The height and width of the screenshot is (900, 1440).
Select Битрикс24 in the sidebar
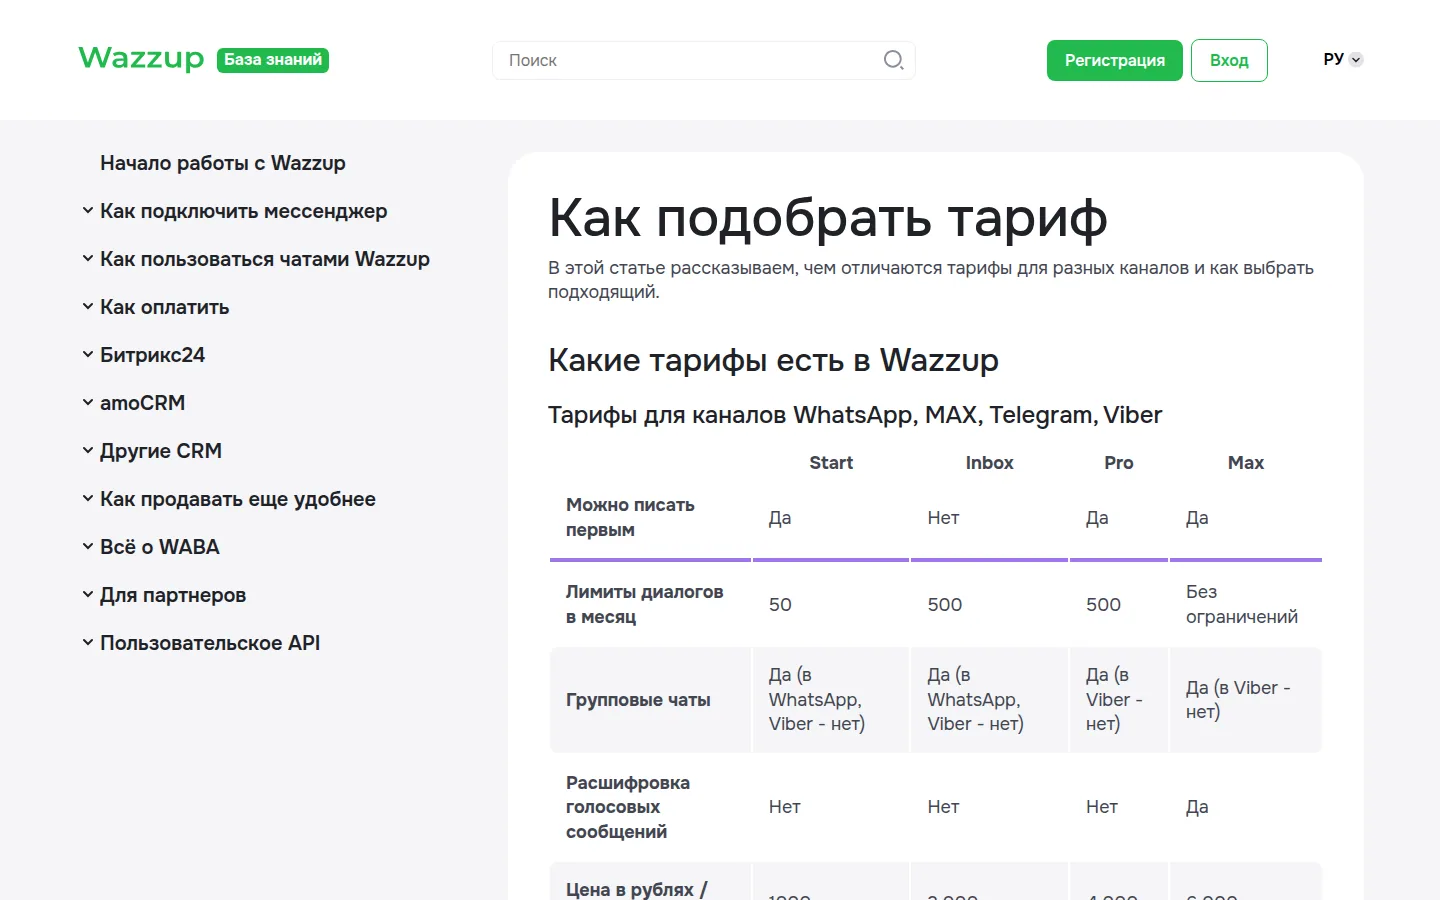pyautogui.click(x=152, y=355)
